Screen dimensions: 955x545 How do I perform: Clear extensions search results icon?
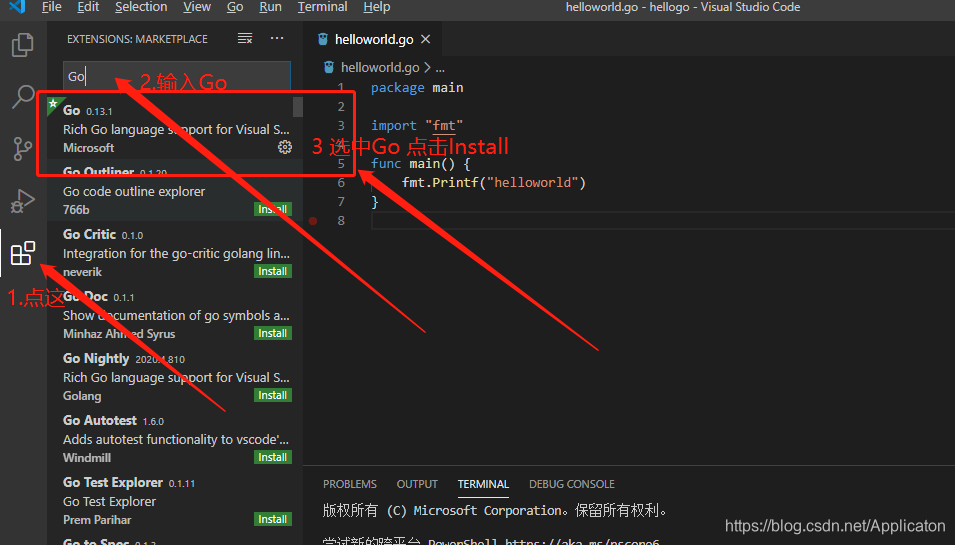245,38
